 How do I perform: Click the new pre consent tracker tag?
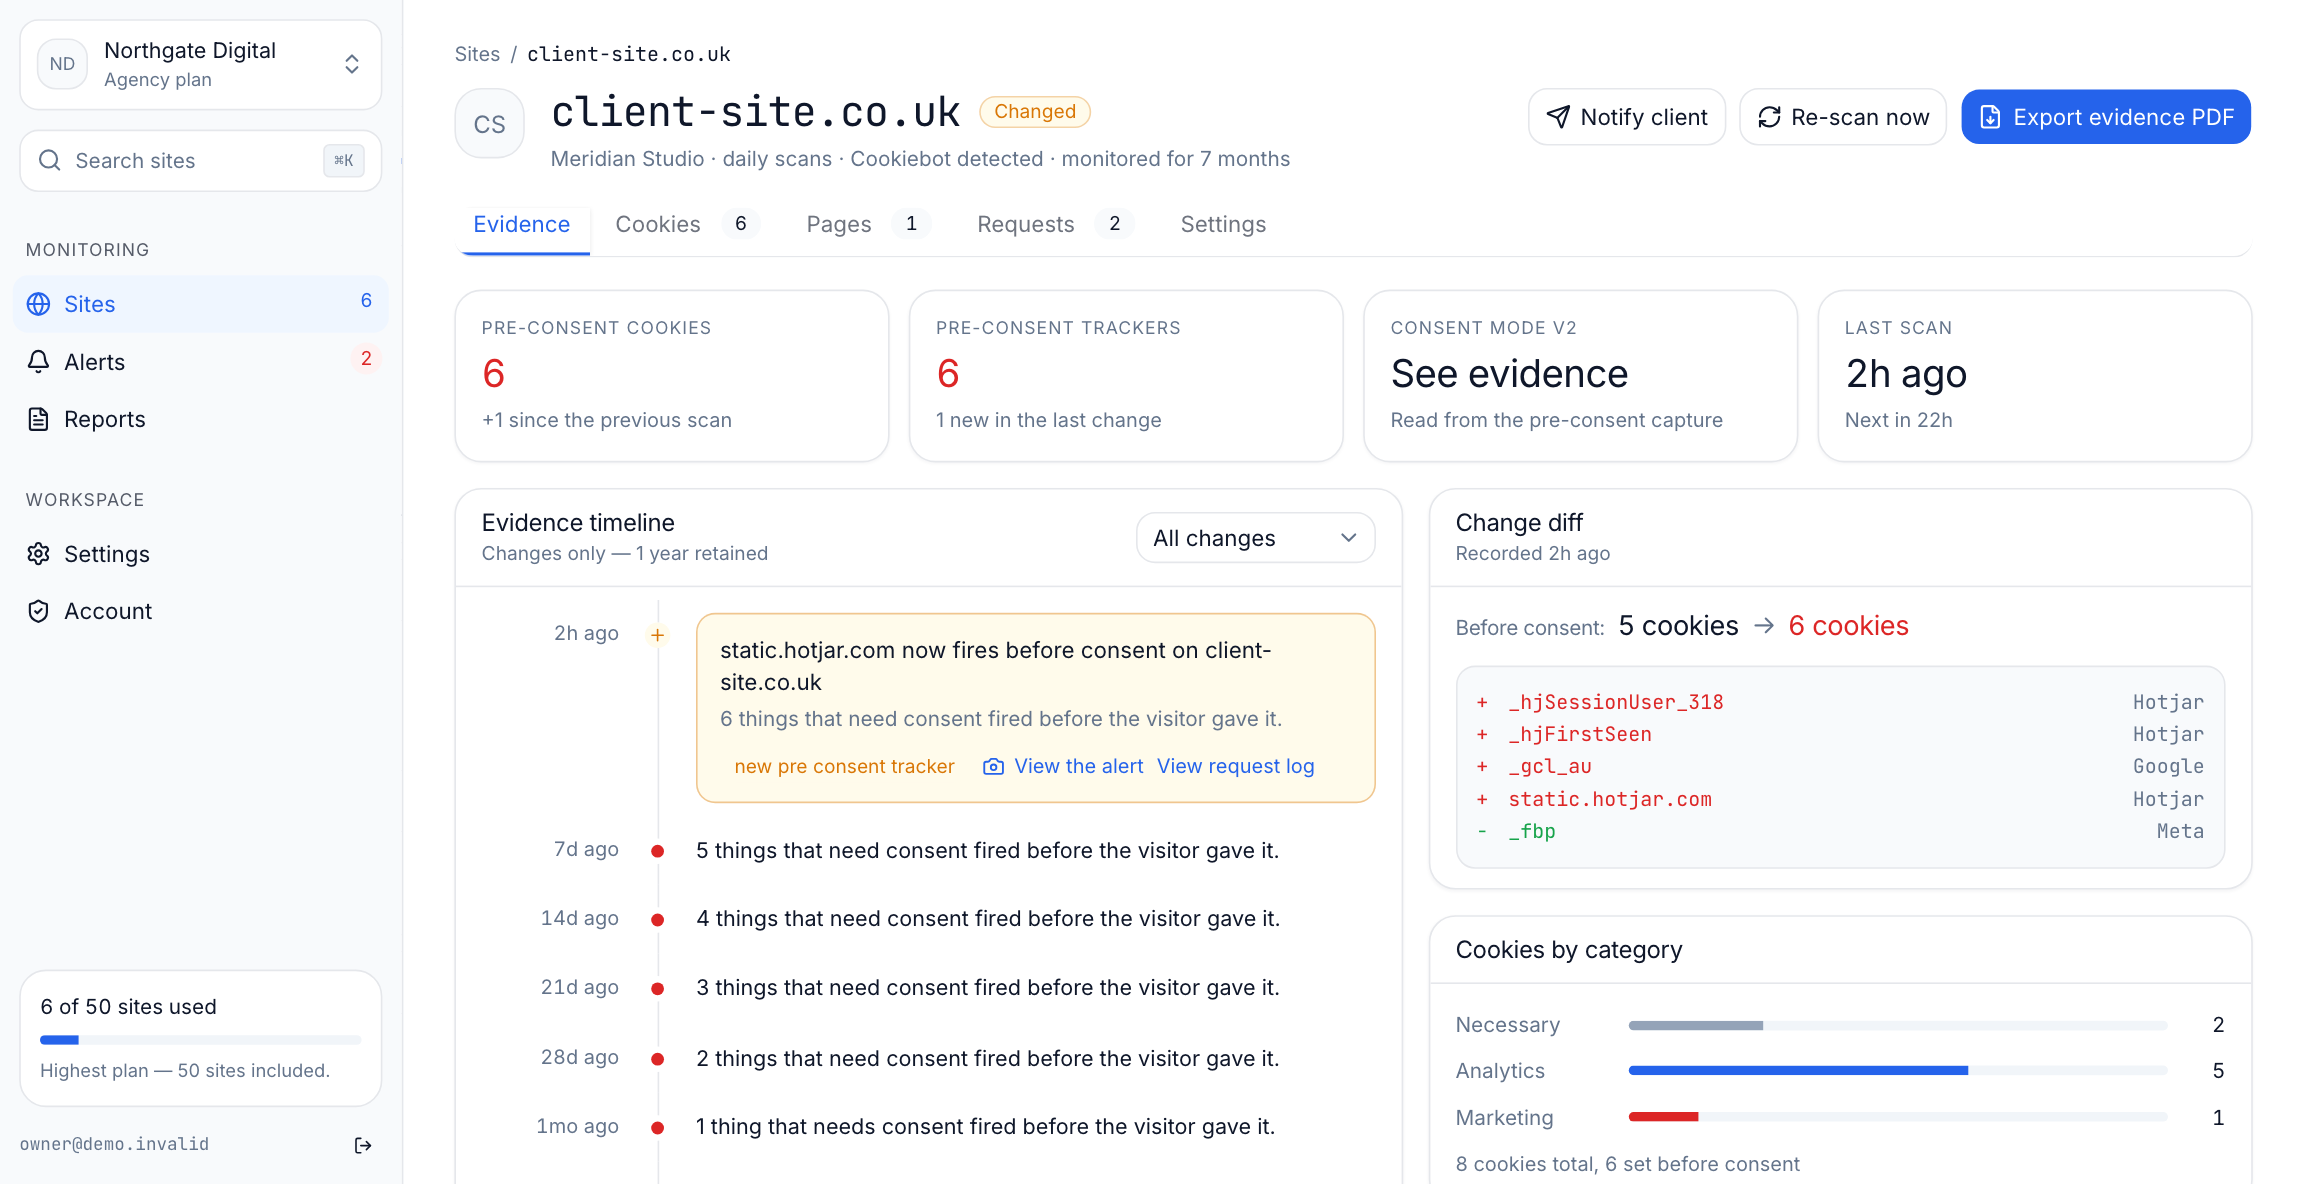(844, 766)
